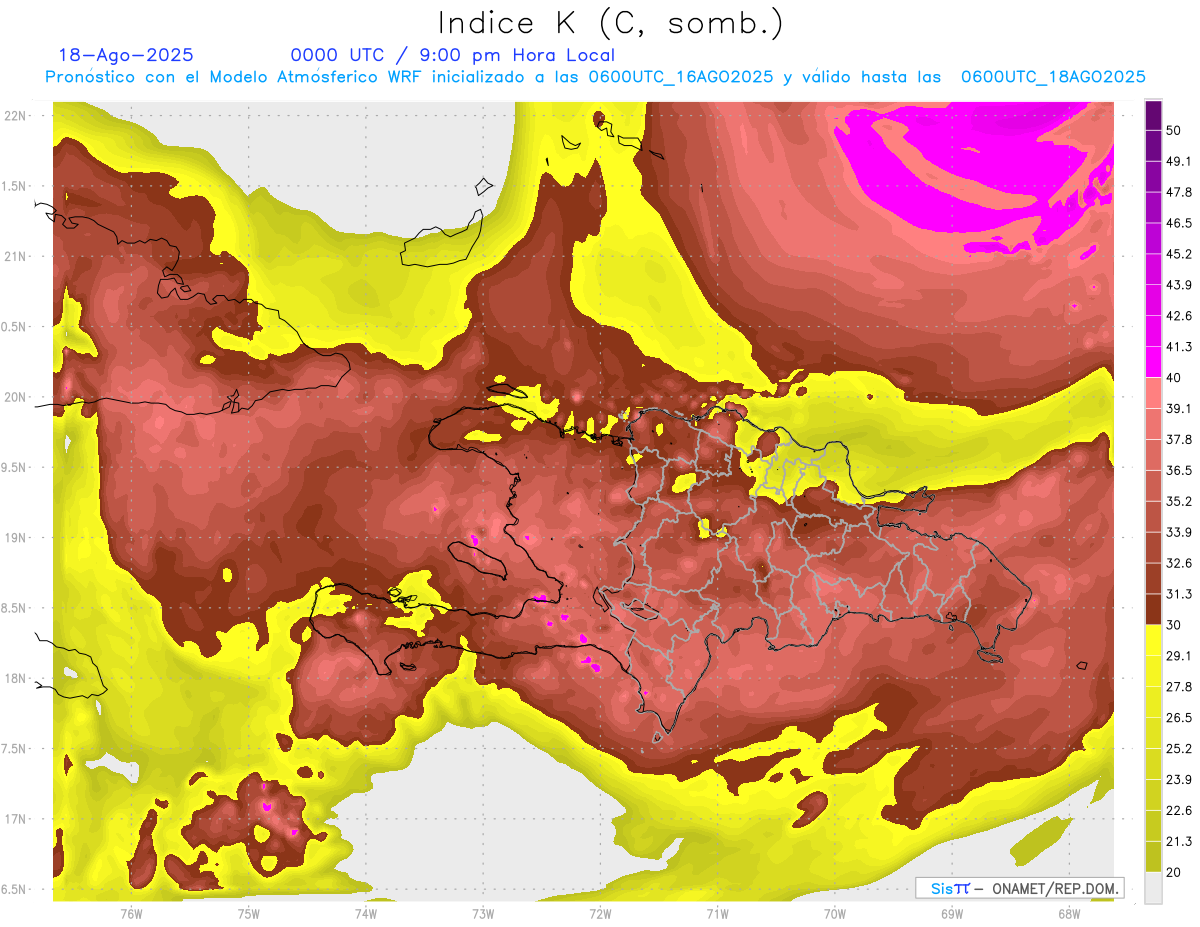Click the '19N' latitude label

click(x=16, y=538)
